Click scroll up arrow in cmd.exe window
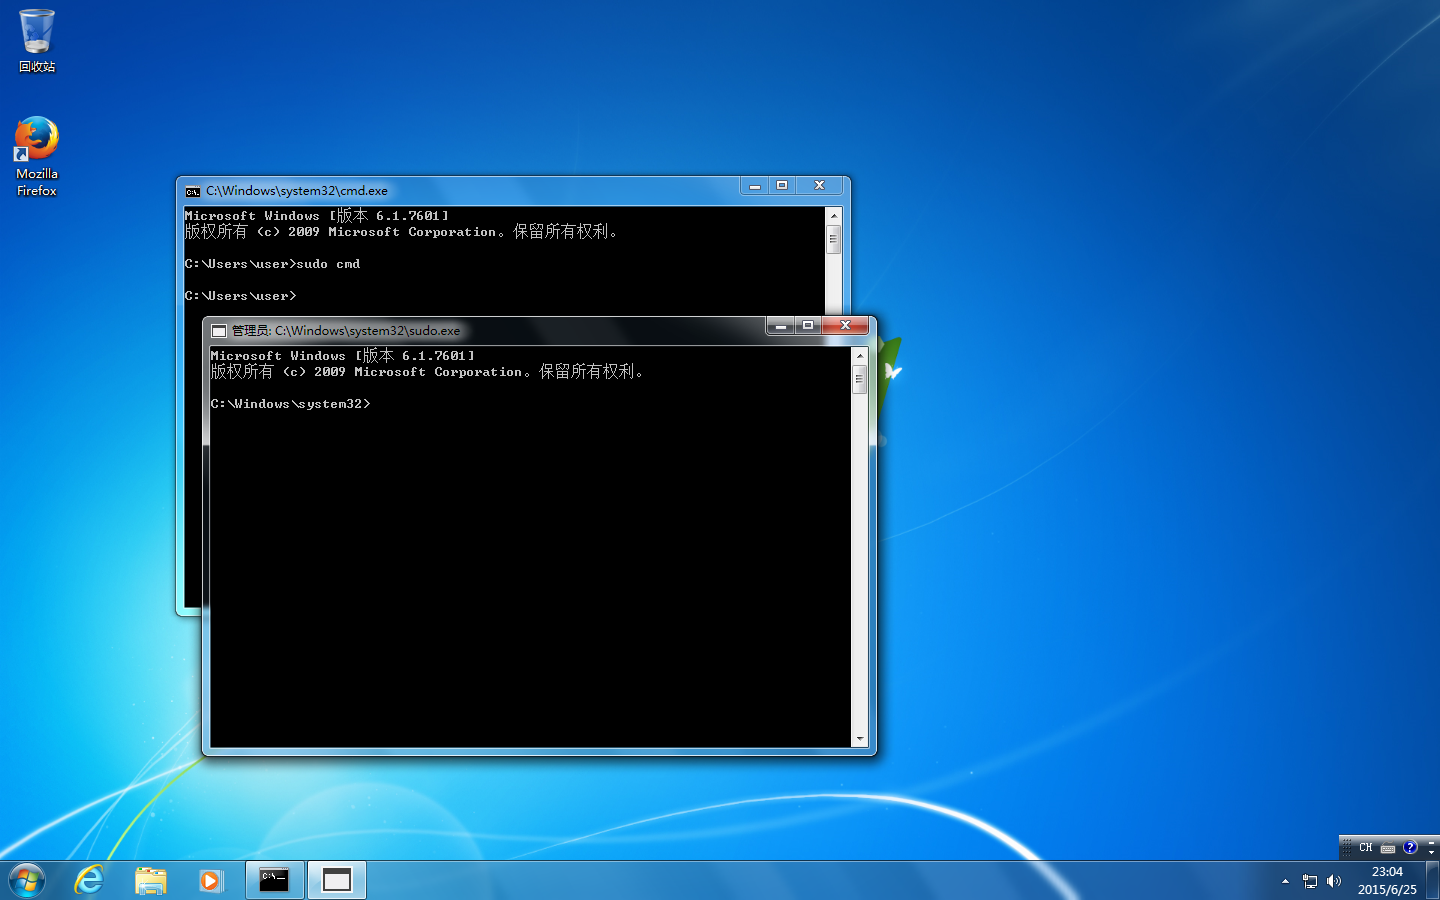The height and width of the screenshot is (900, 1440). (x=833, y=216)
